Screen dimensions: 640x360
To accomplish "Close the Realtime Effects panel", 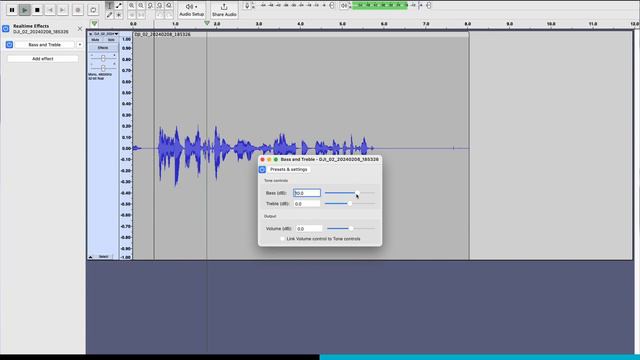I will pyautogui.click(x=80, y=29).
